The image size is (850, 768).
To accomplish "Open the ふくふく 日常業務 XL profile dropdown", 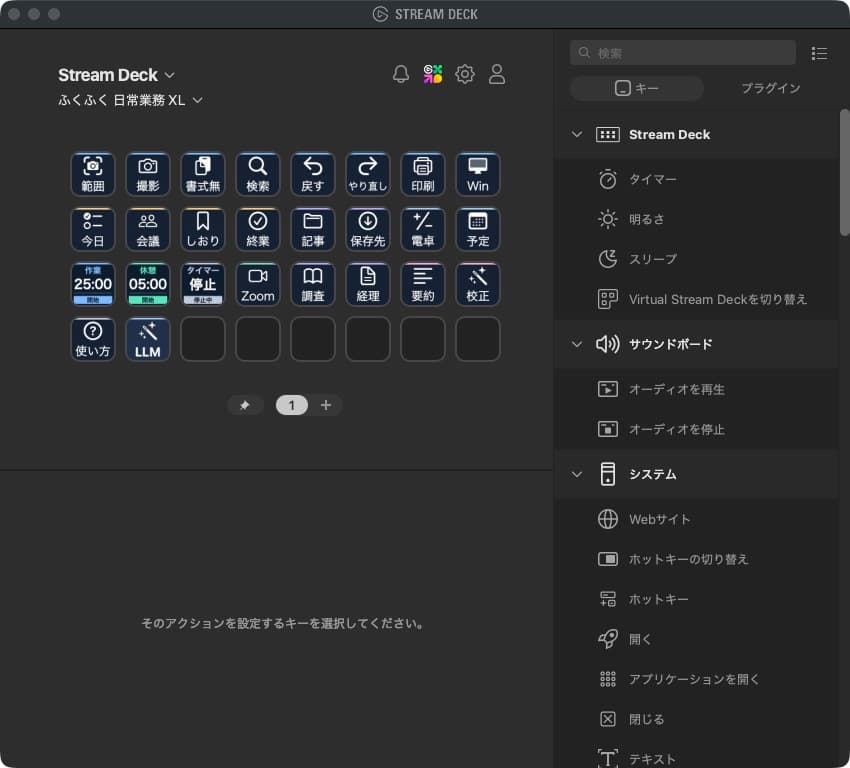I will click(x=131, y=100).
